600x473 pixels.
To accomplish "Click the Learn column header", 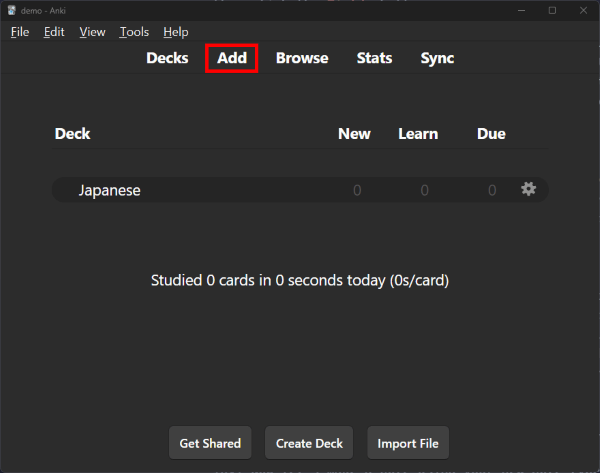I will [418, 134].
